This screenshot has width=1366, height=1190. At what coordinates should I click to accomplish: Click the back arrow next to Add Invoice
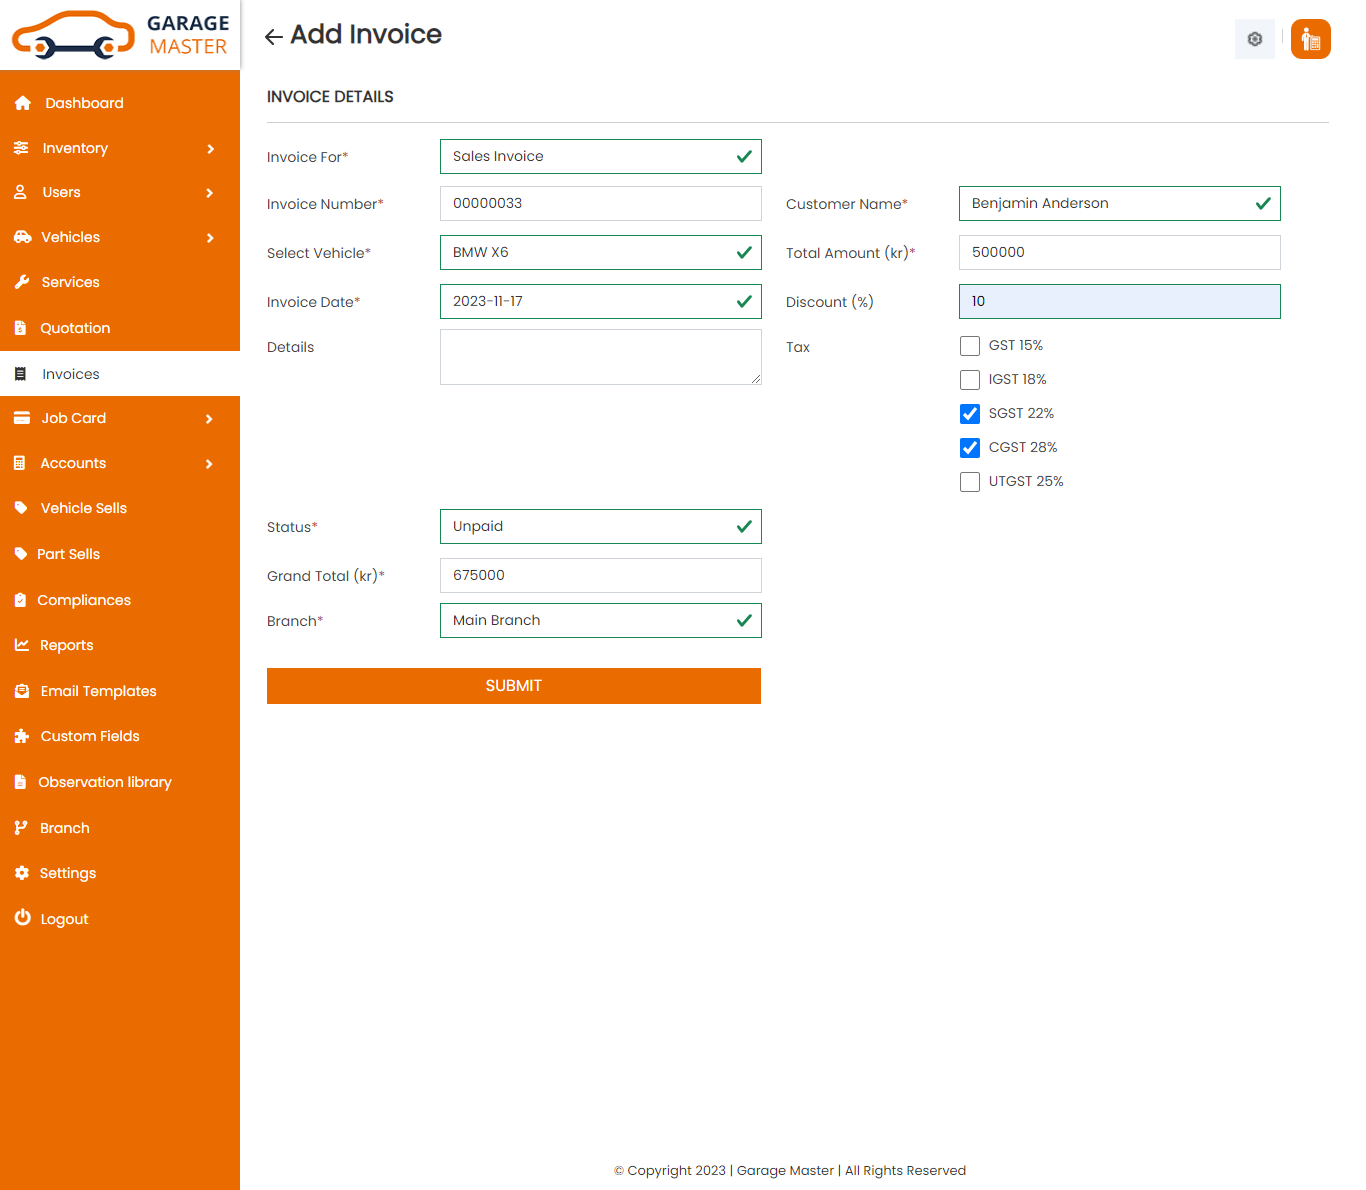tap(272, 36)
